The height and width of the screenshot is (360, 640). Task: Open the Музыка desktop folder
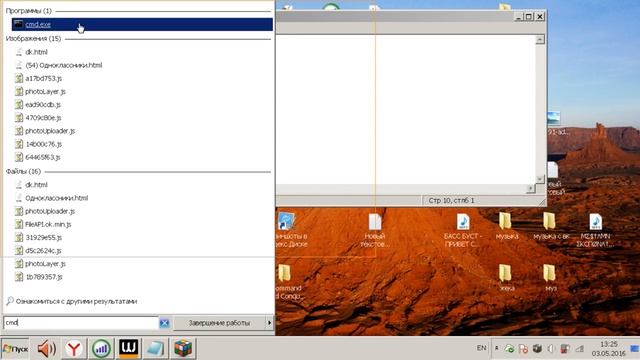[506, 226]
